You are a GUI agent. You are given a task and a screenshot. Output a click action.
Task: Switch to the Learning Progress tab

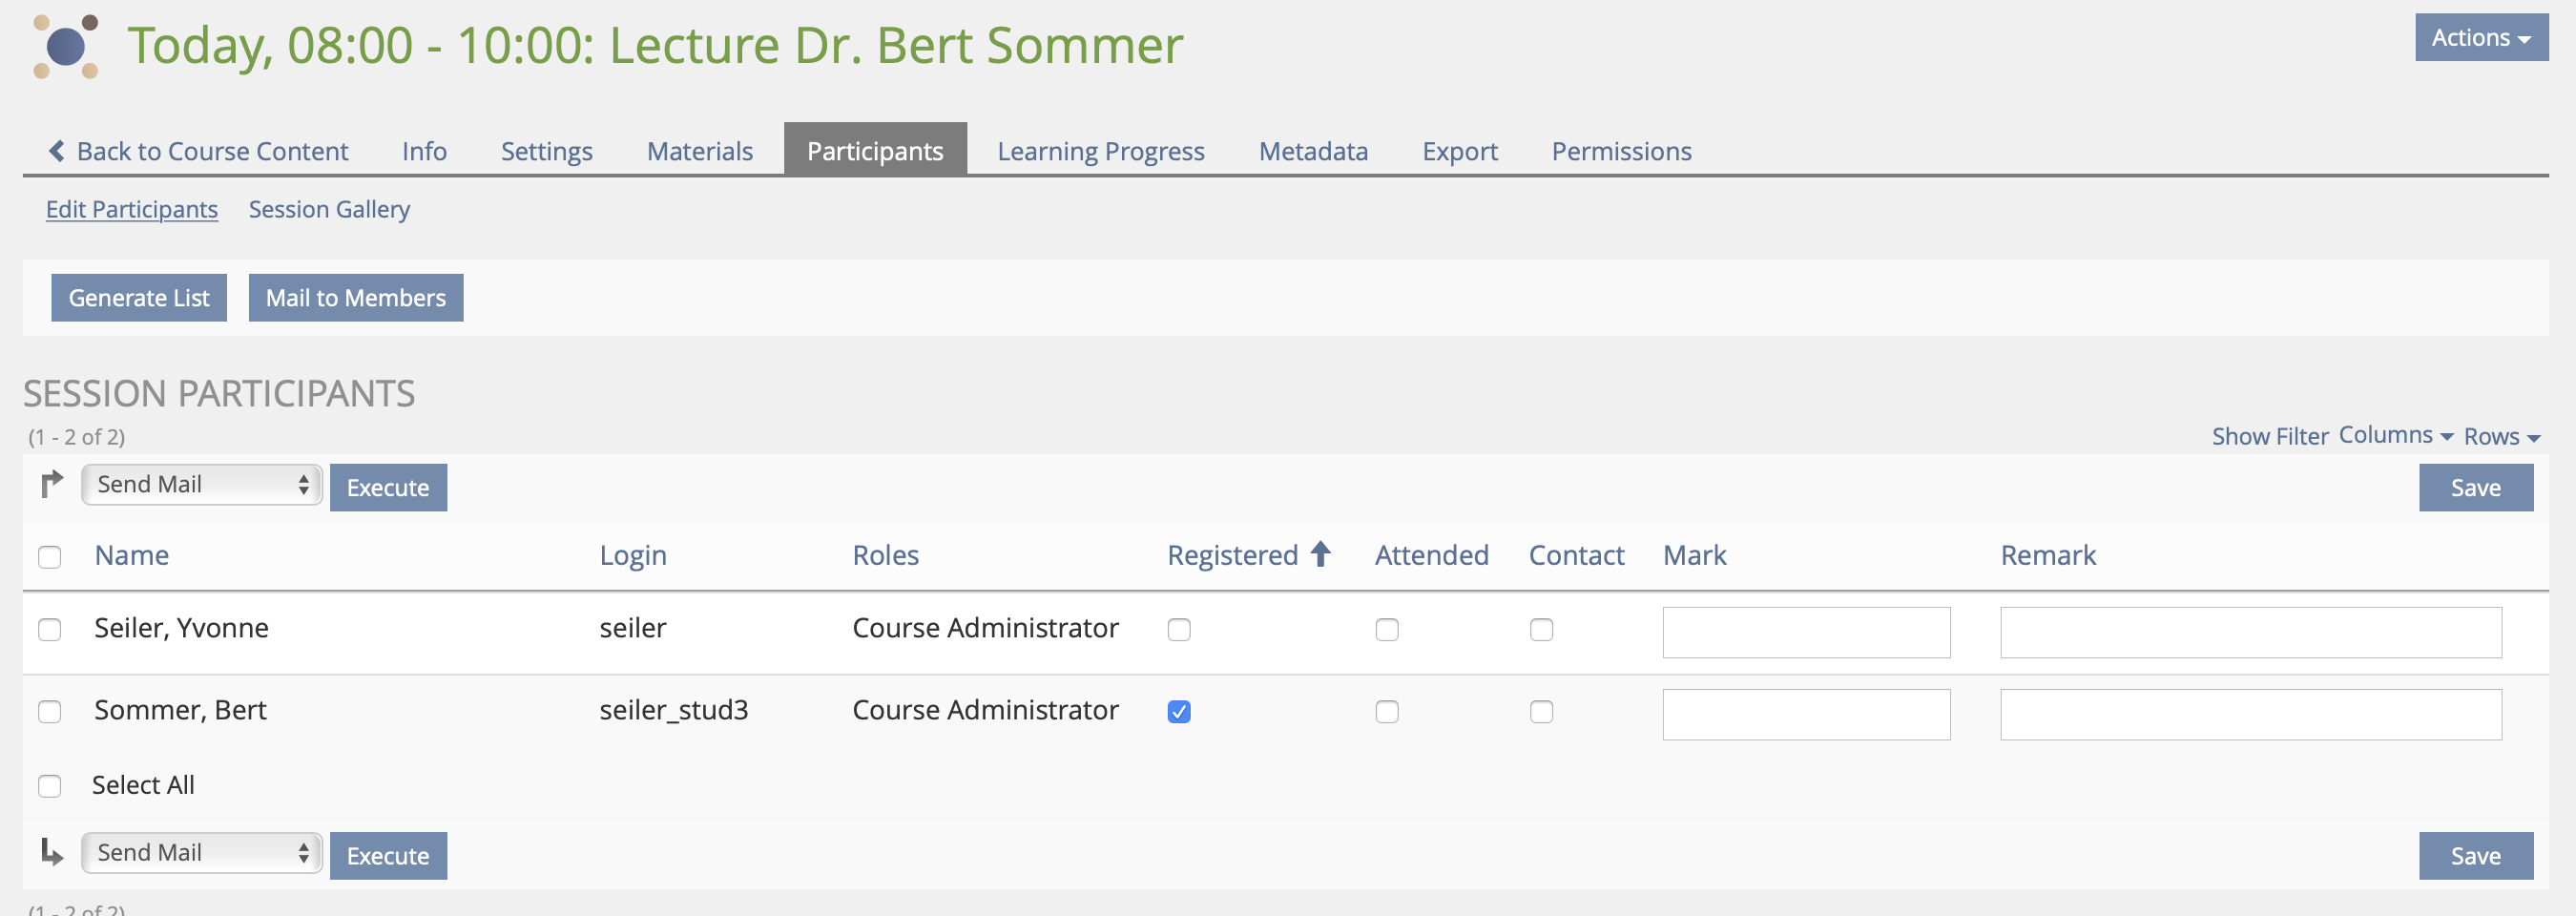(1100, 151)
